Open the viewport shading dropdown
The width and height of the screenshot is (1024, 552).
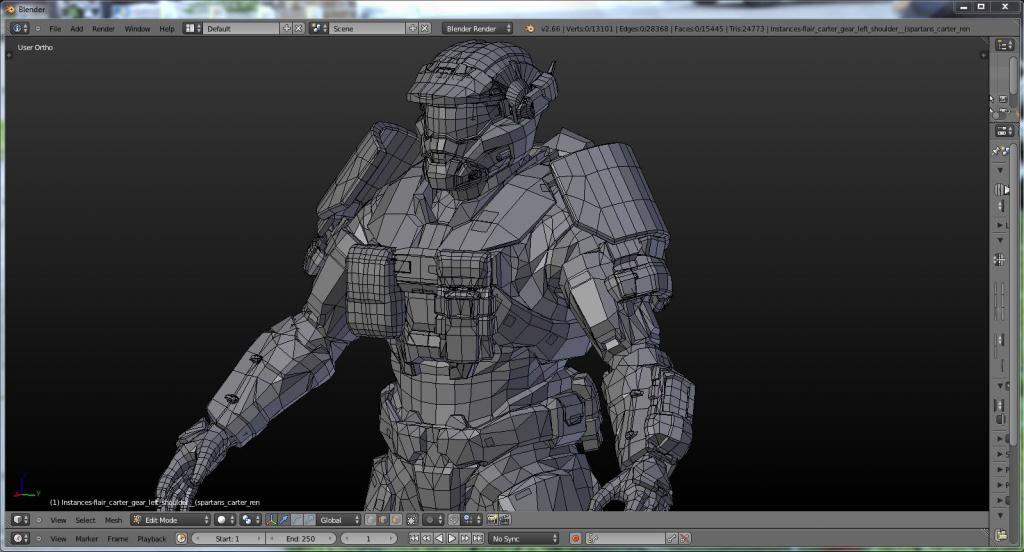[225, 520]
